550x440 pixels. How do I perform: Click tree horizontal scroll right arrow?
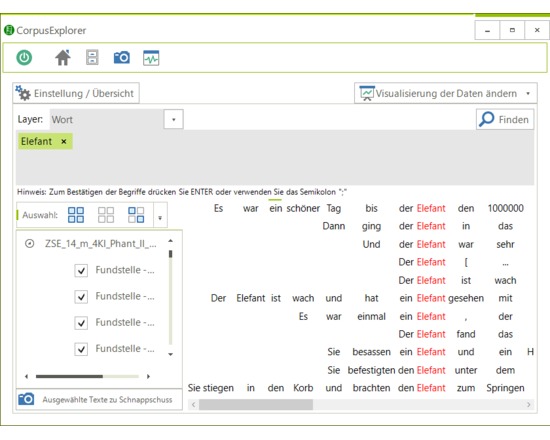[x=148, y=376]
